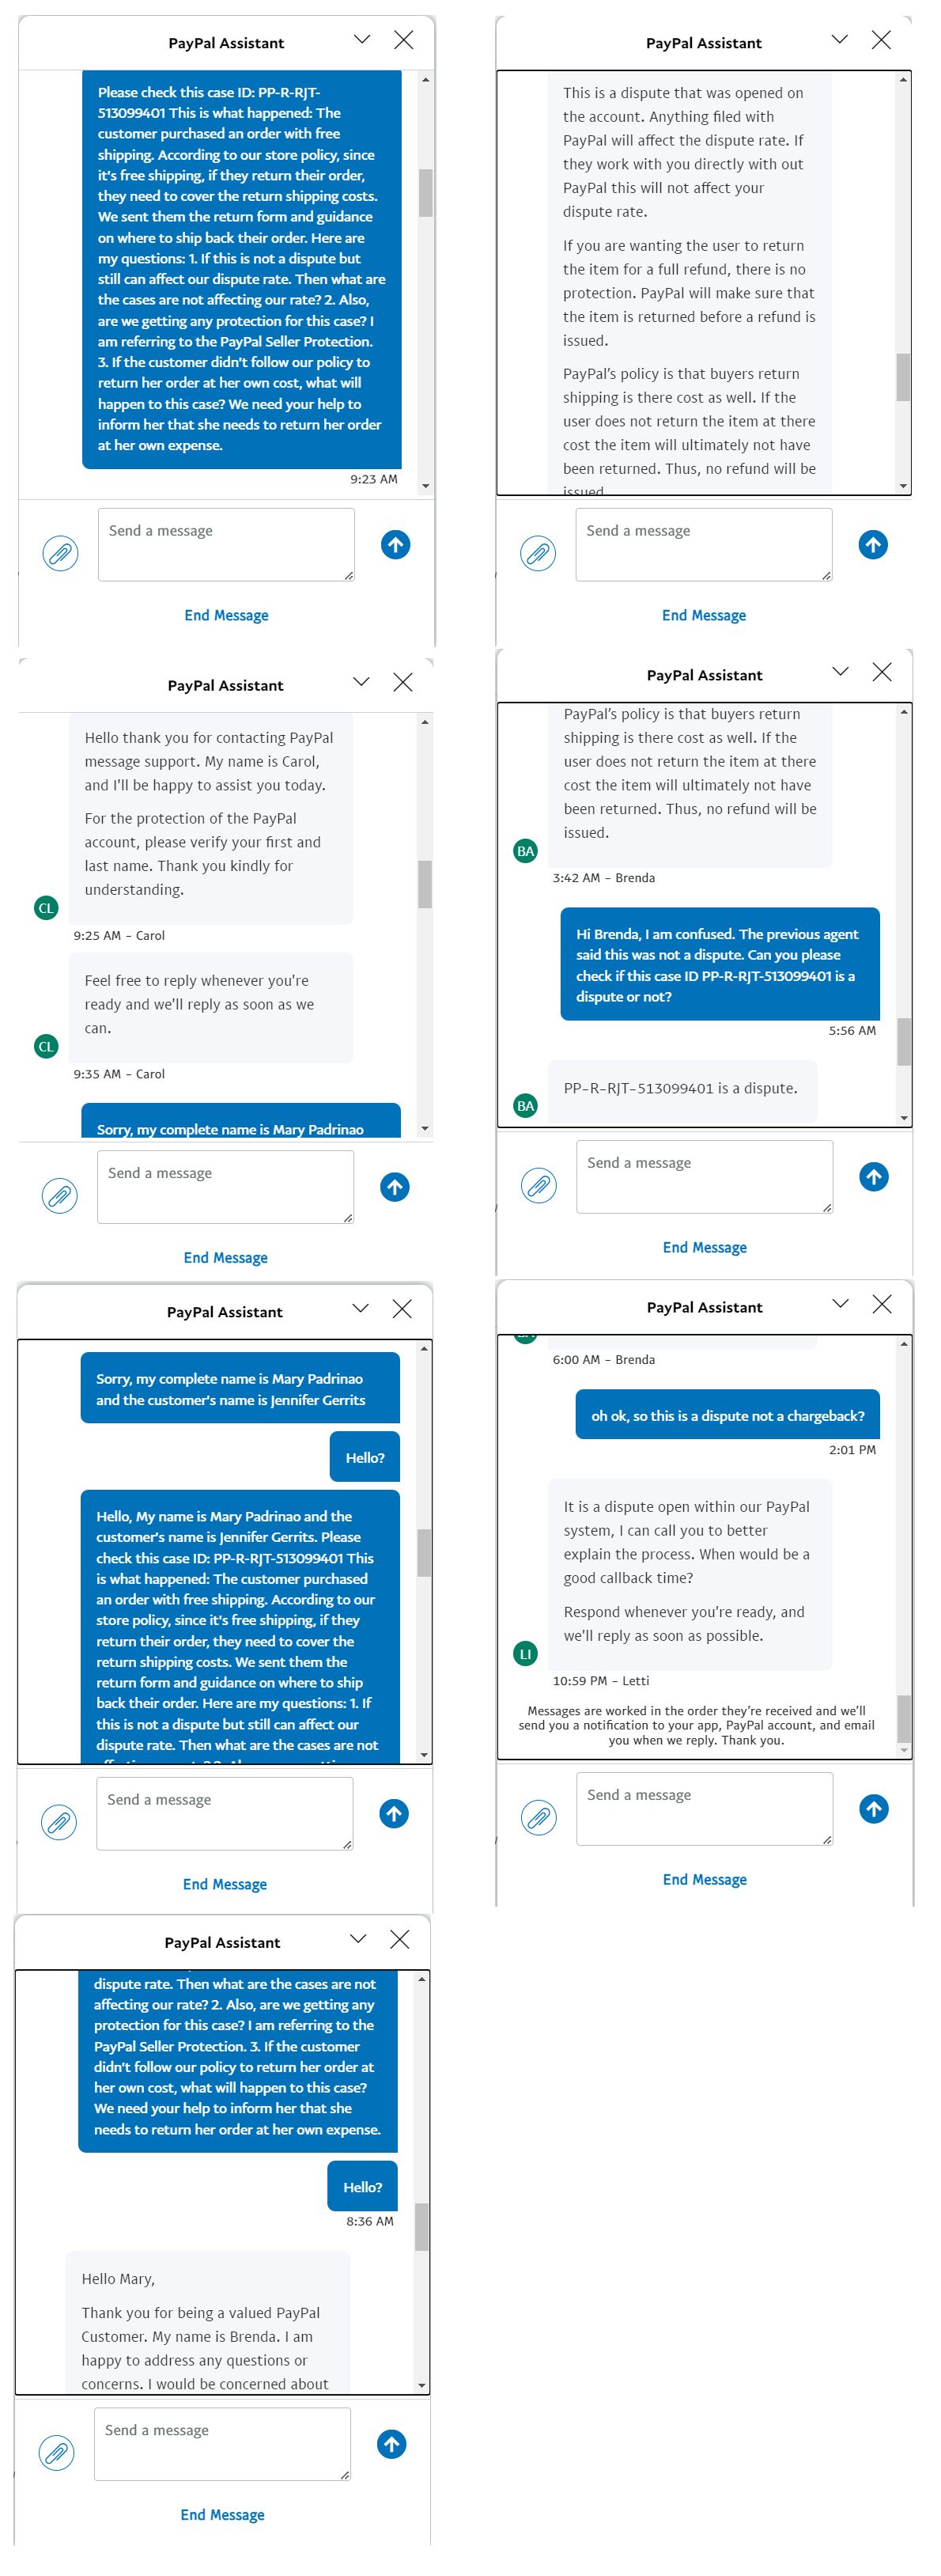This screenshot has width=941, height=2576.
Task: Click paperclip icon in 'Hi Brenda, I am confused' chat
Action: (x=539, y=1185)
